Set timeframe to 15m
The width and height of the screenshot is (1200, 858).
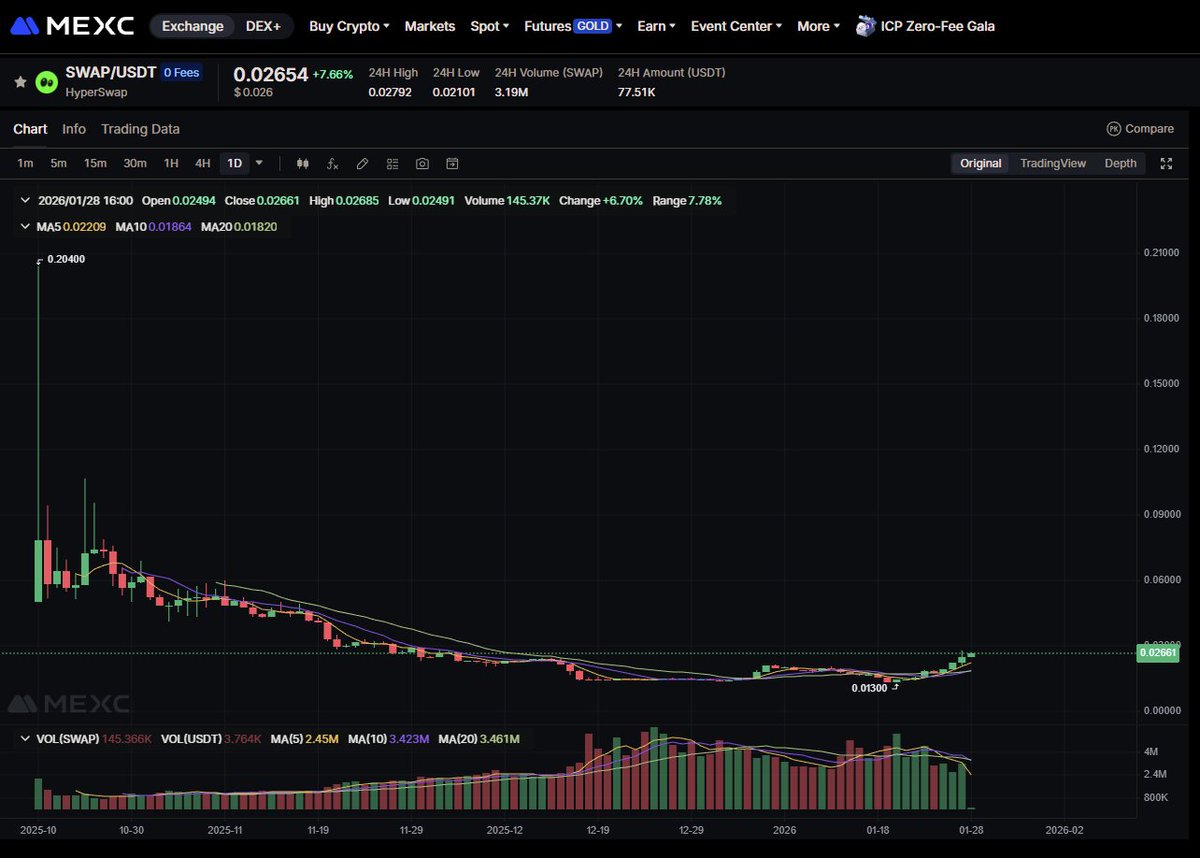click(95, 163)
